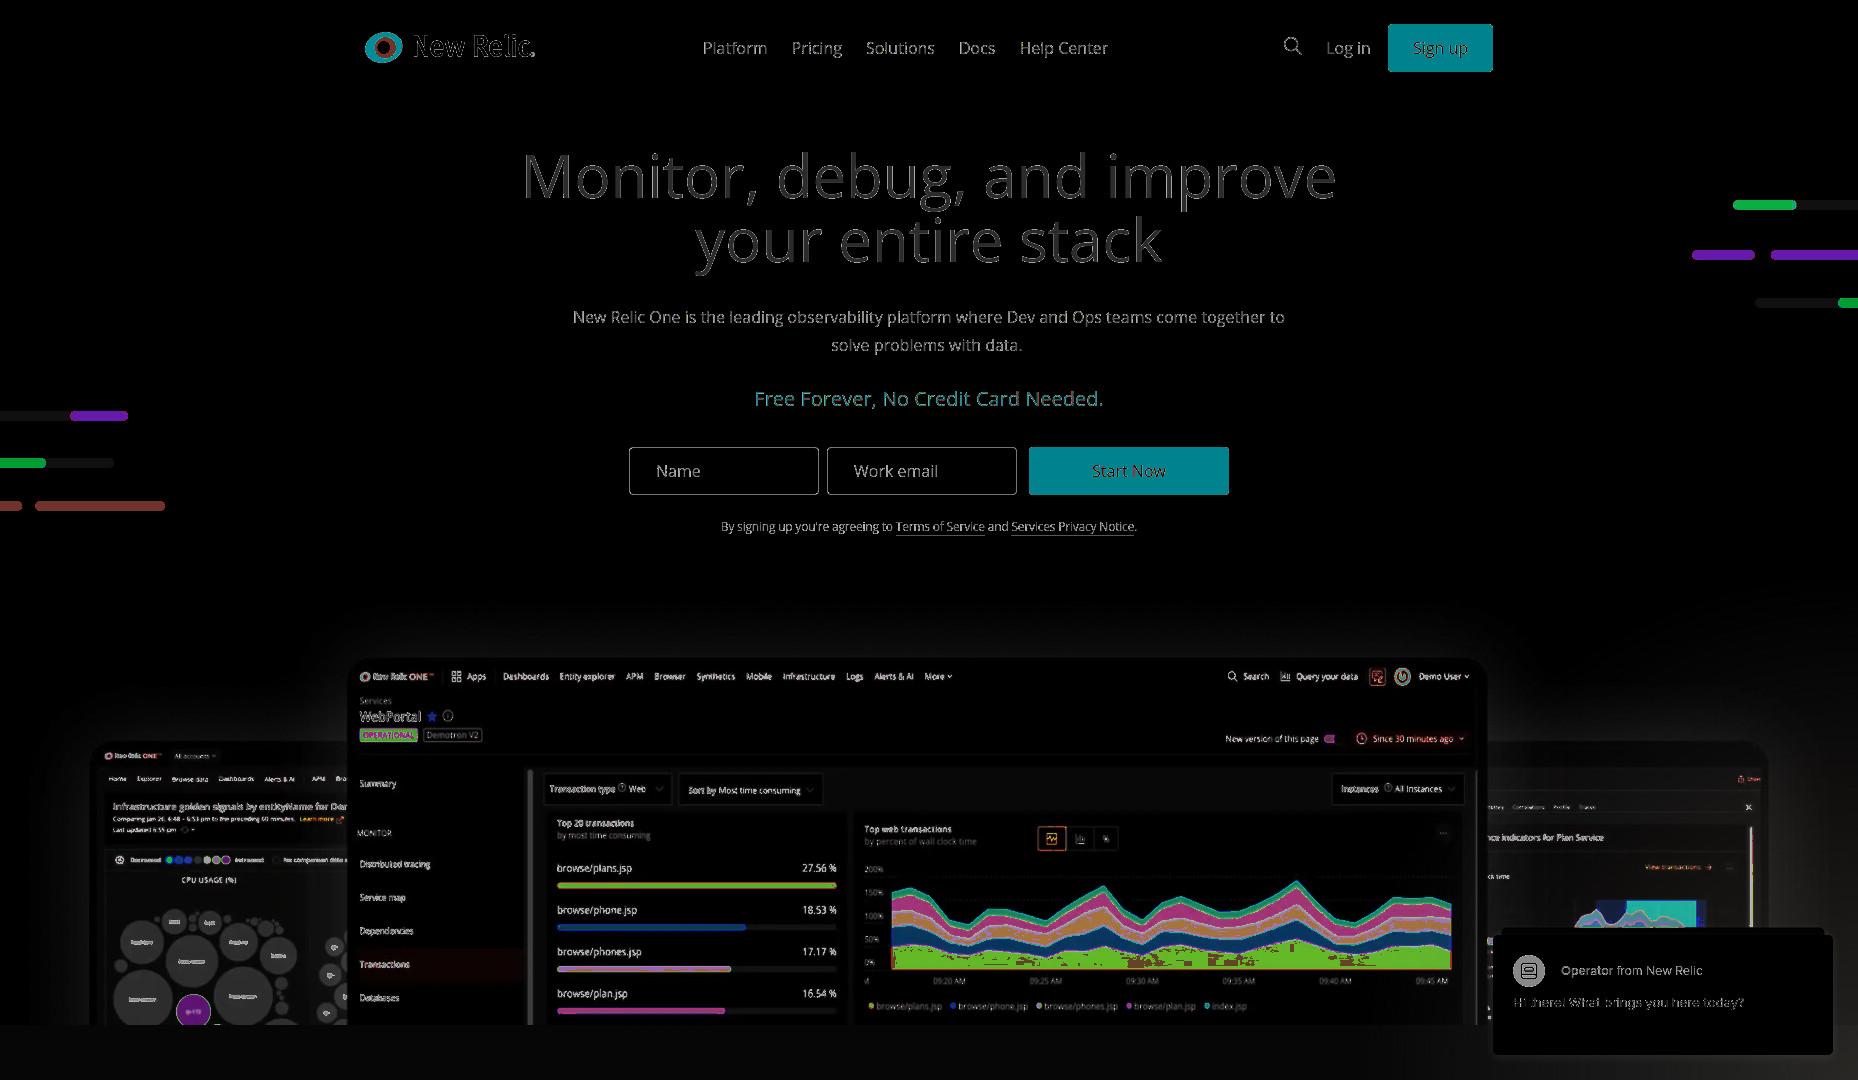The image size is (1858, 1080).
Task: Open Databases in sidebar
Action: click(379, 998)
